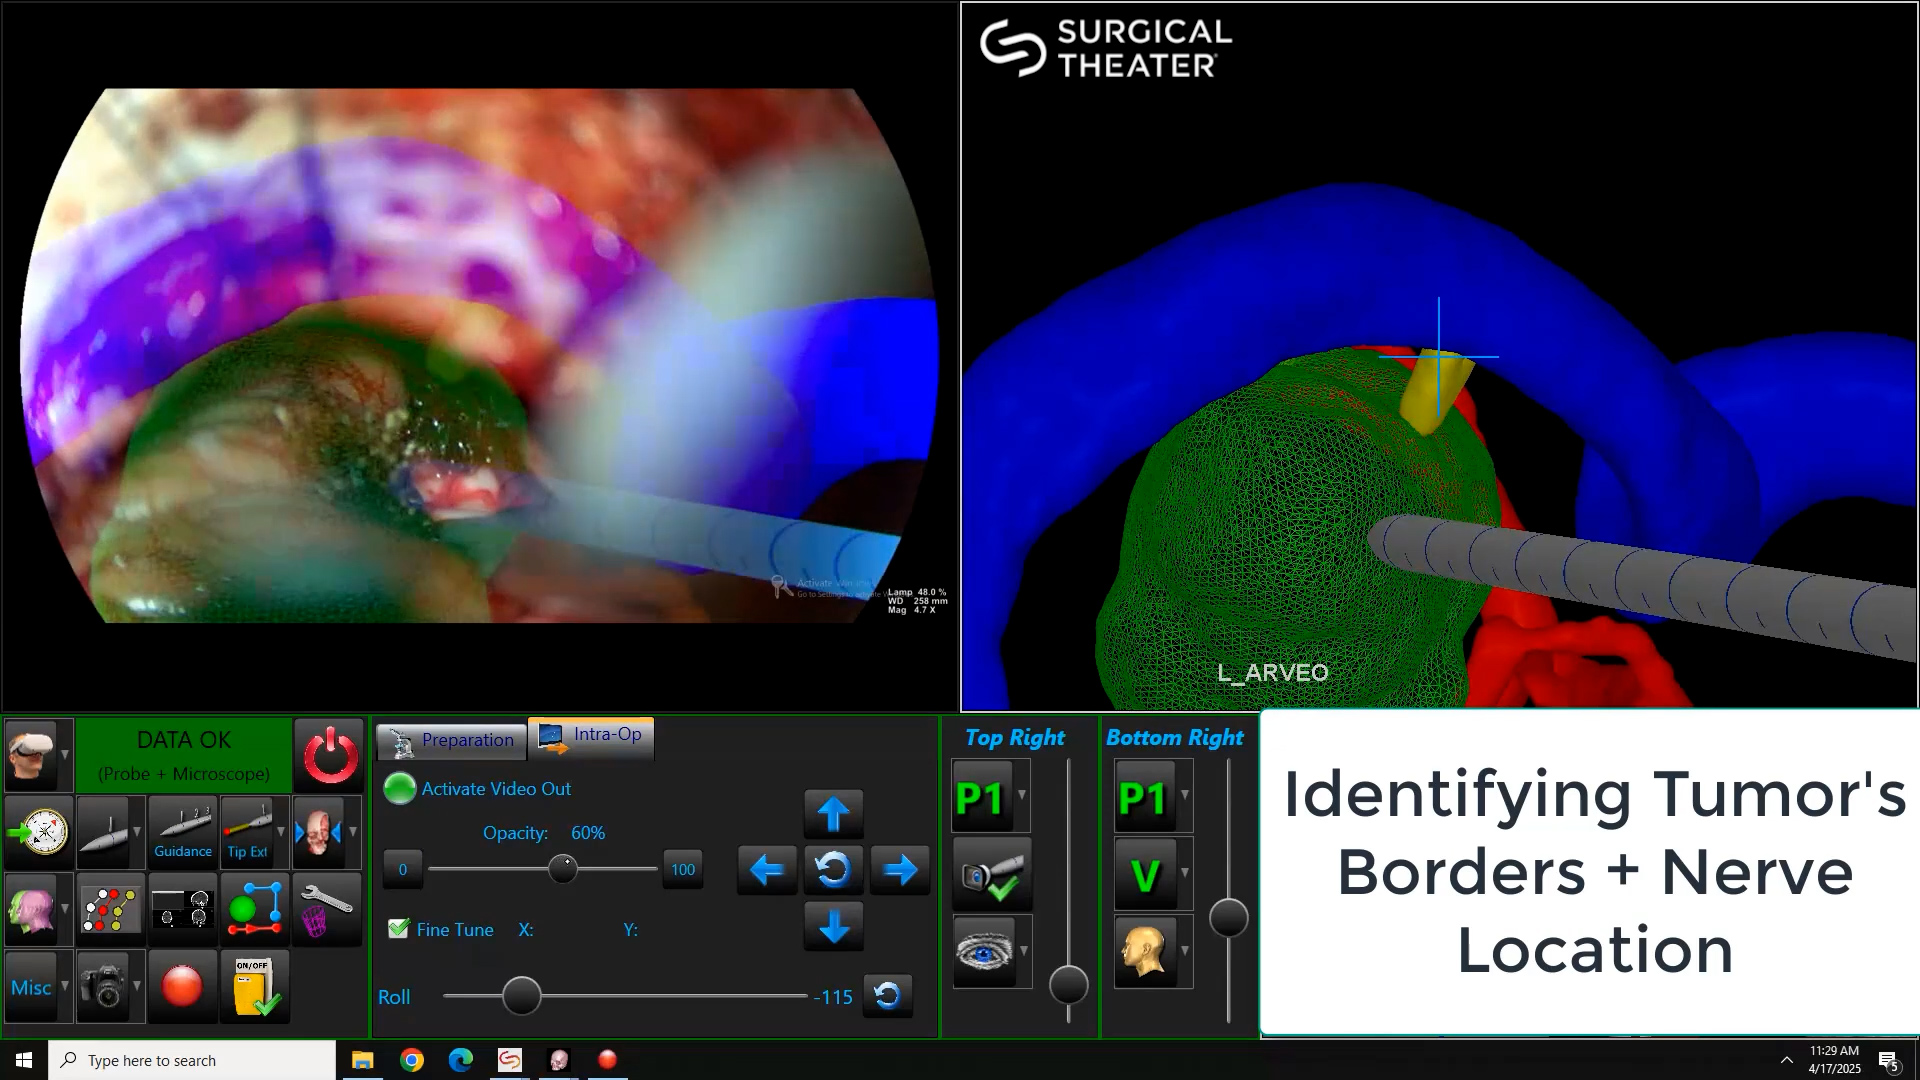Open the multi-view brain scan layout icon
Screen dimensions: 1920x1080
(183, 909)
